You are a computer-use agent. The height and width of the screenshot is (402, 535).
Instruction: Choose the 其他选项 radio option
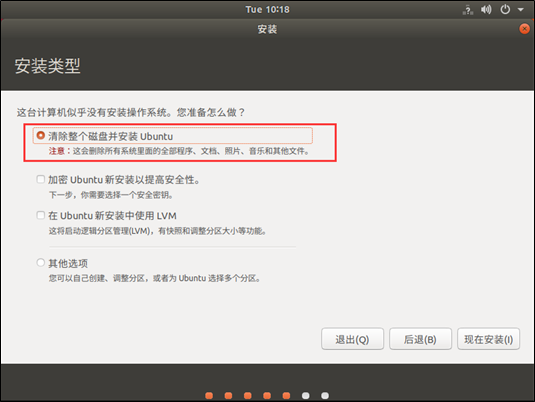41,262
